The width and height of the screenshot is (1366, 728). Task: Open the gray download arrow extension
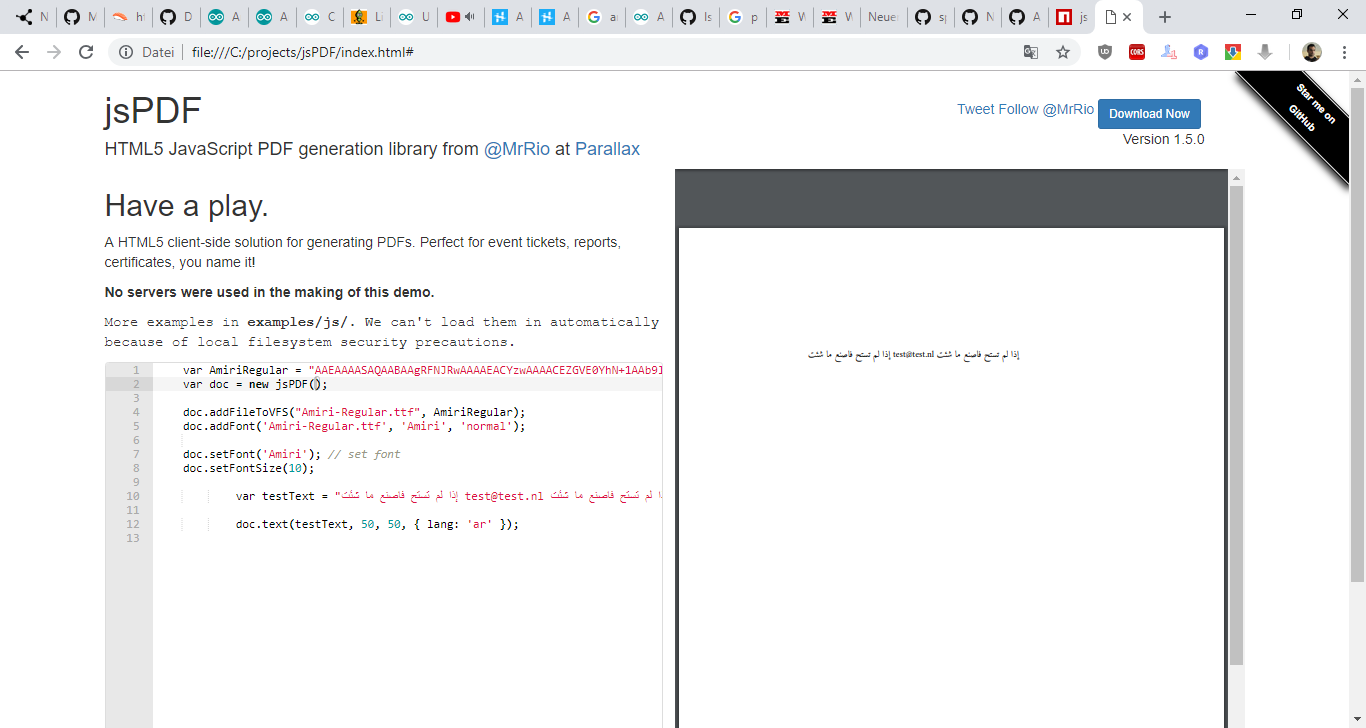click(1264, 51)
